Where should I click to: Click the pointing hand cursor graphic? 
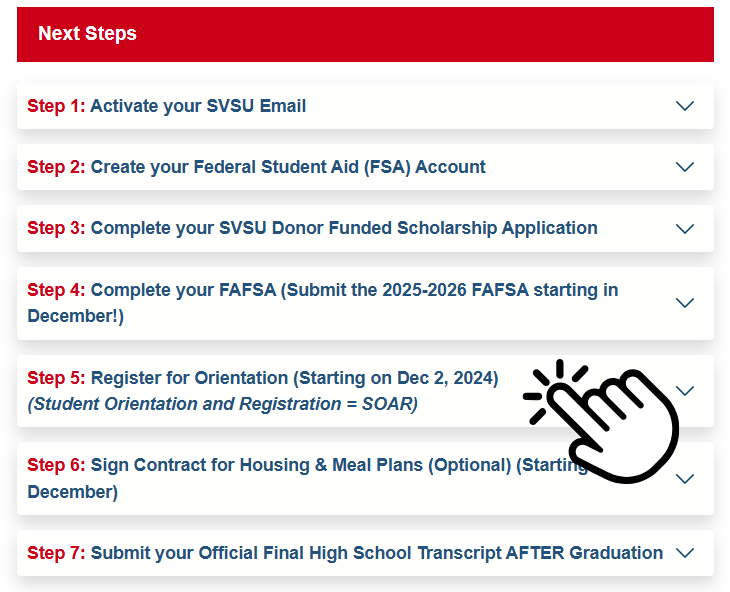[x=607, y=420]
